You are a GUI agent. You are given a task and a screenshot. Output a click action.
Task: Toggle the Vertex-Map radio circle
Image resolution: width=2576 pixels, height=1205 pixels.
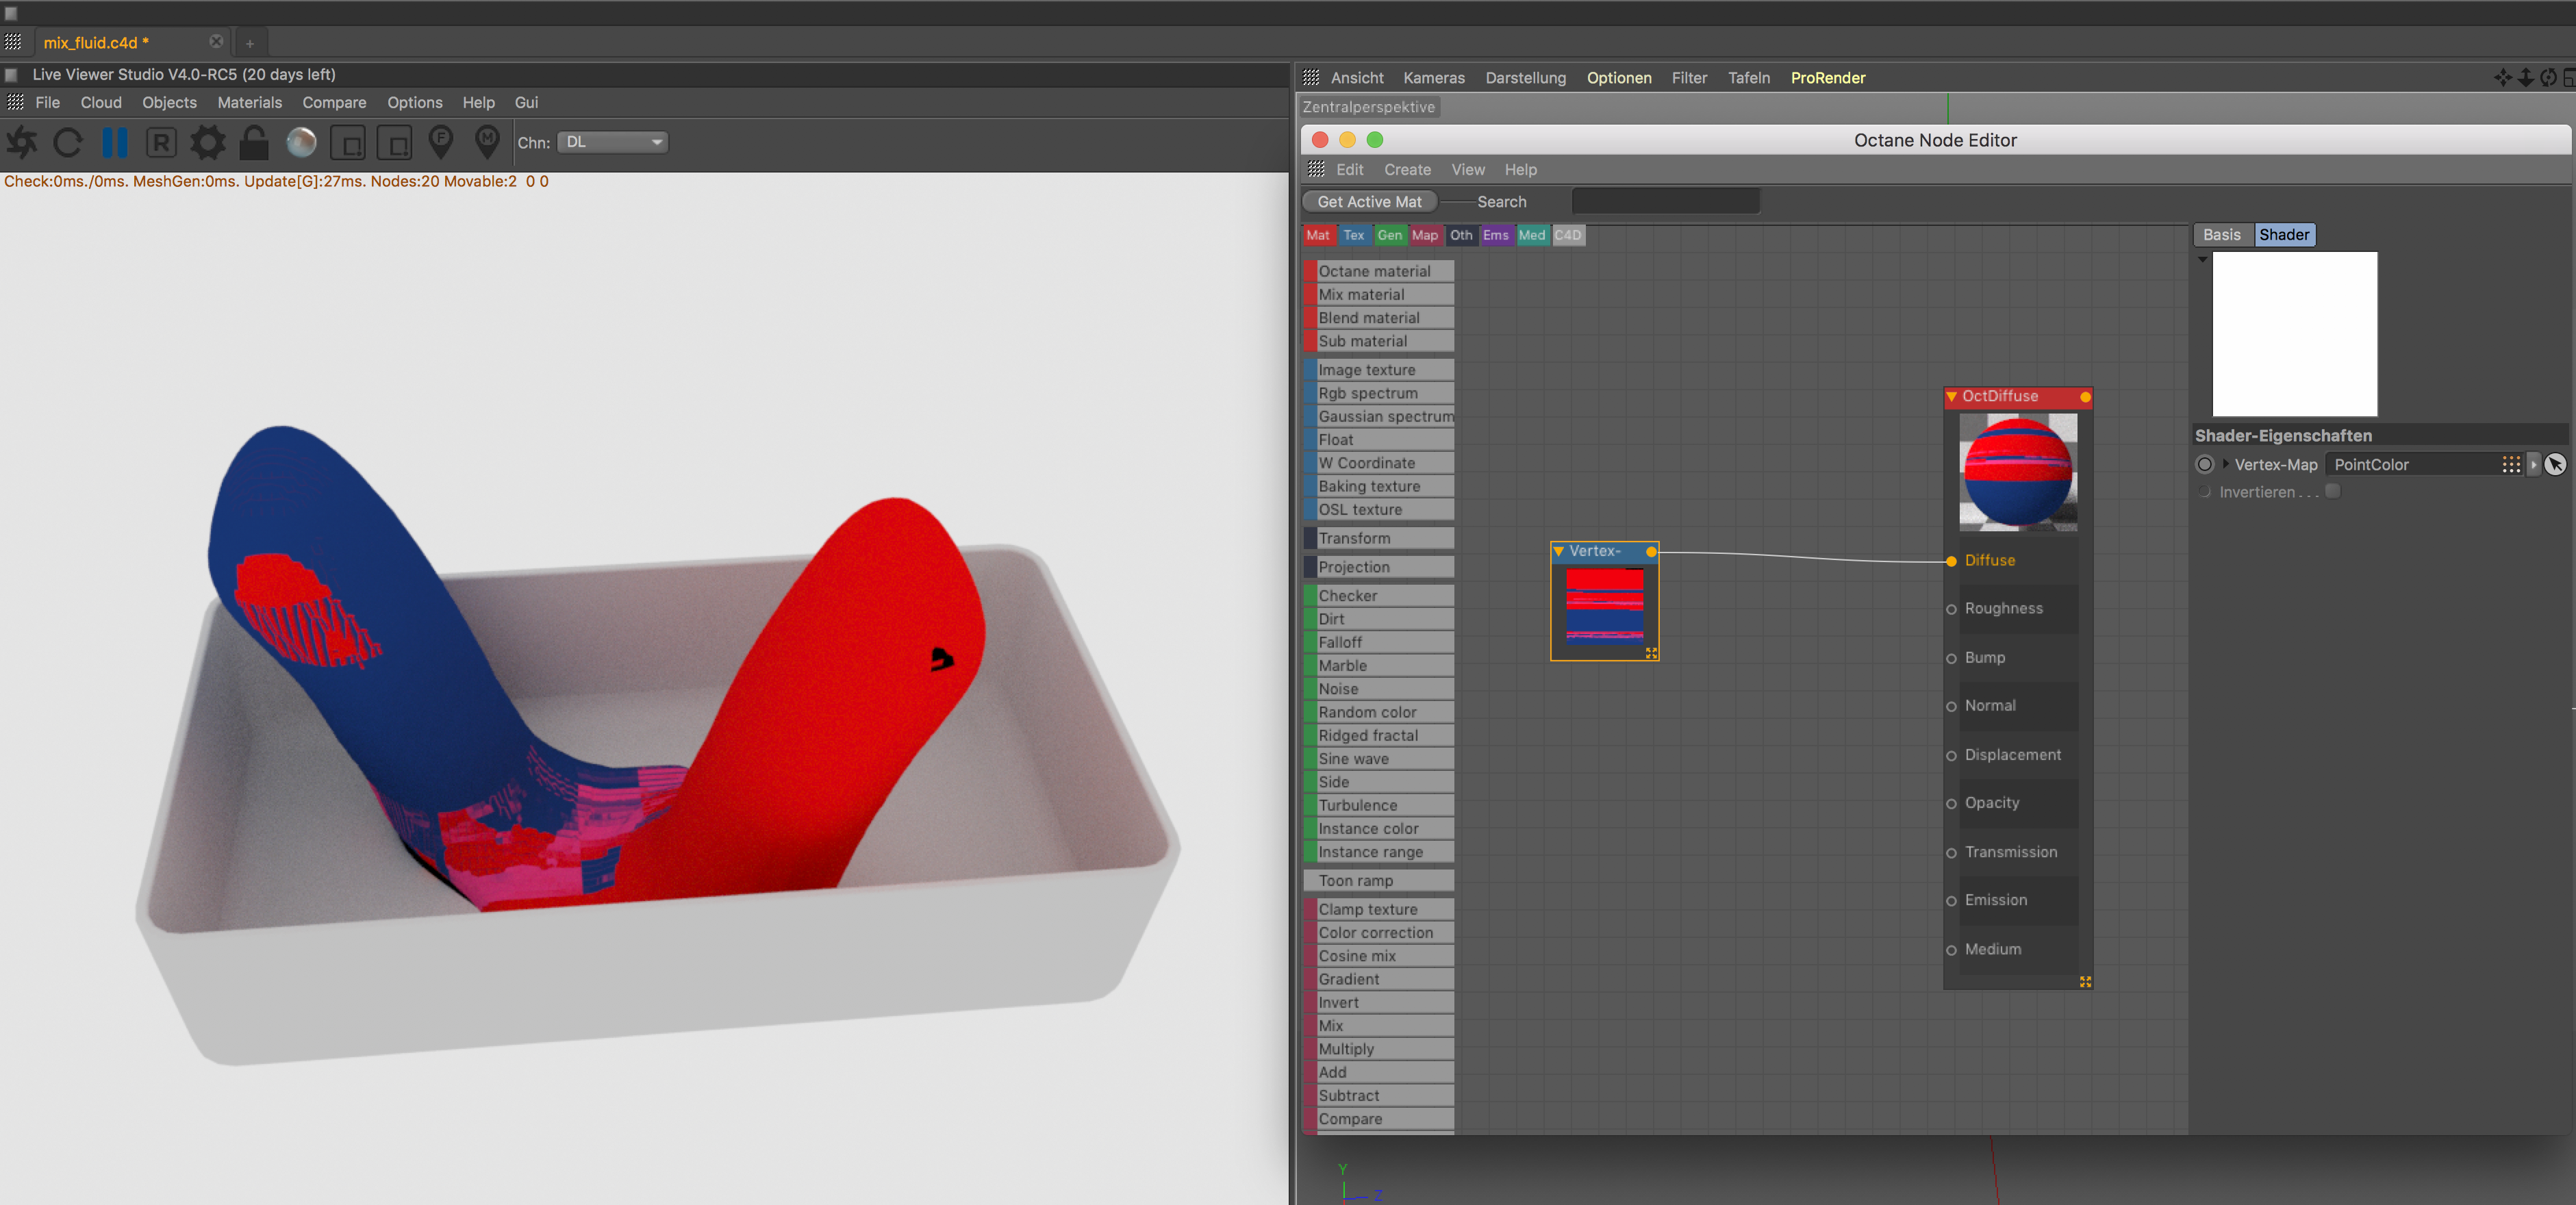click(x=2204, y=464)
